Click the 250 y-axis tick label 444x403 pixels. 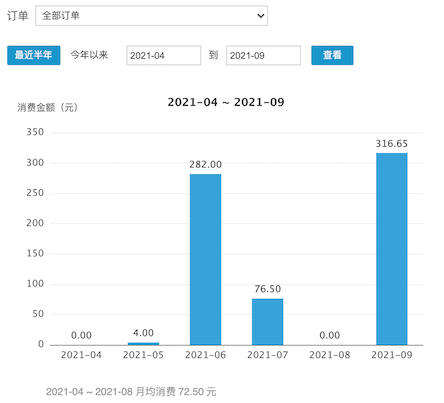(35, 193)
